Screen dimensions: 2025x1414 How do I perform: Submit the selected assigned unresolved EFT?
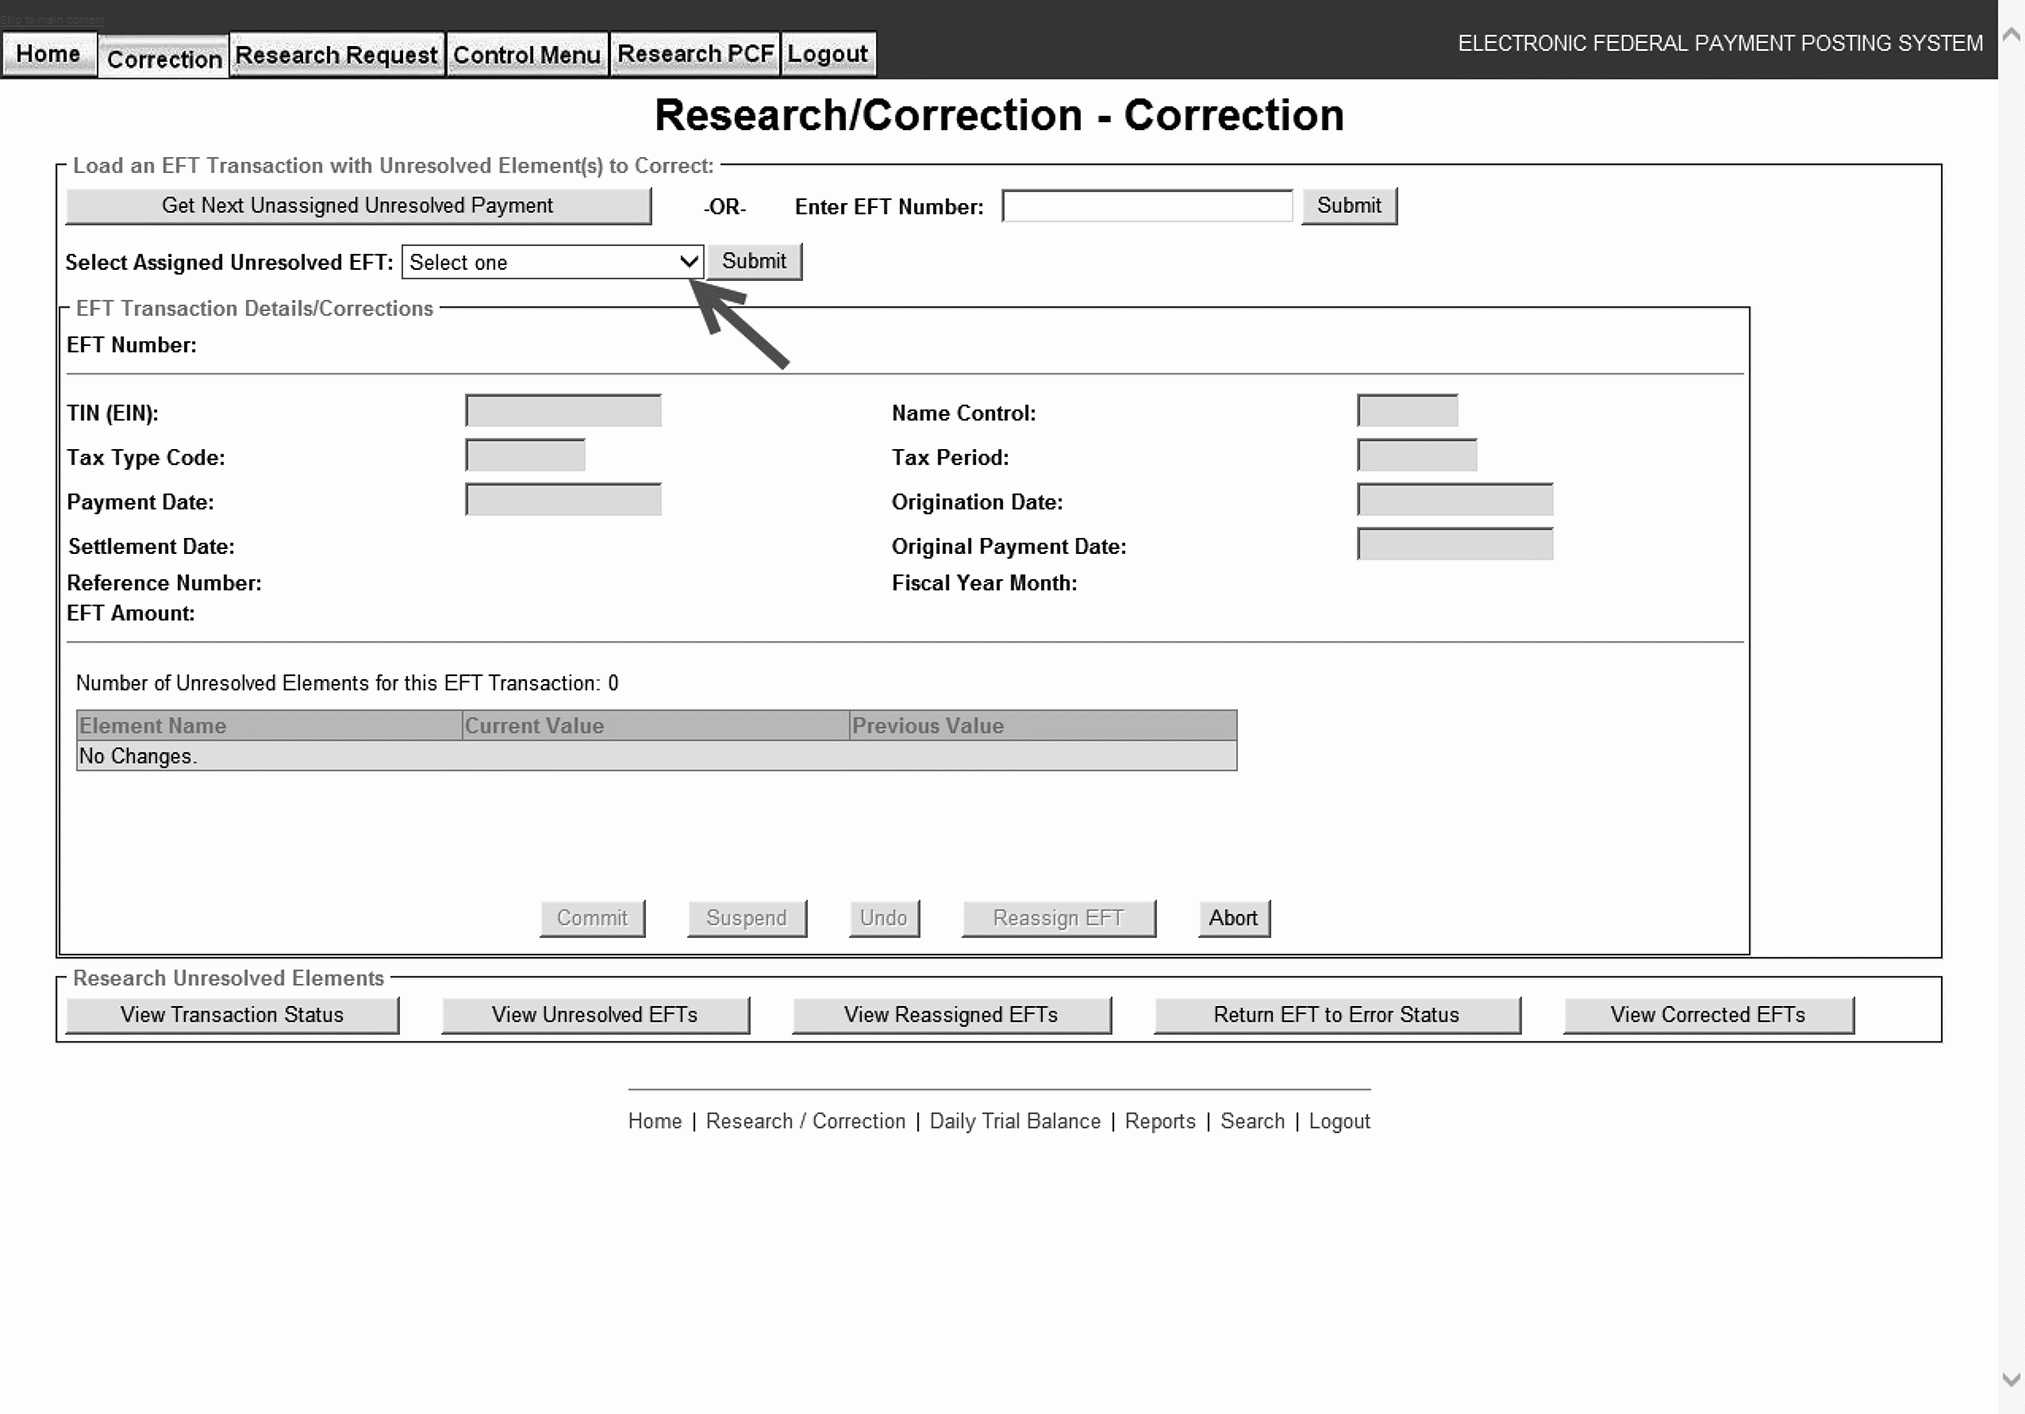click(x=753, y=262)
